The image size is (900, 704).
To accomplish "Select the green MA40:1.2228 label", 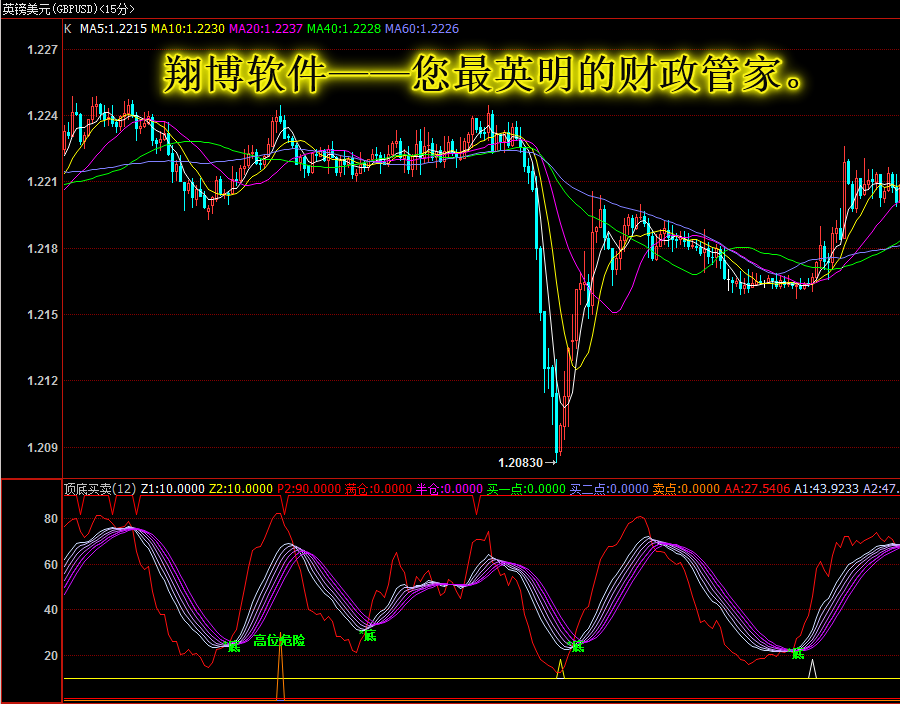I will click(344, 29).
